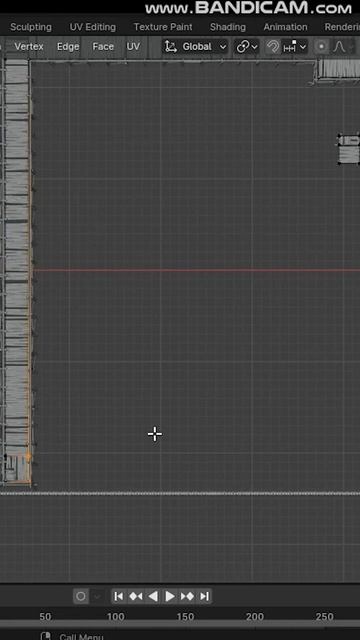Click frame 100 on the timeline

pos(116,616)
